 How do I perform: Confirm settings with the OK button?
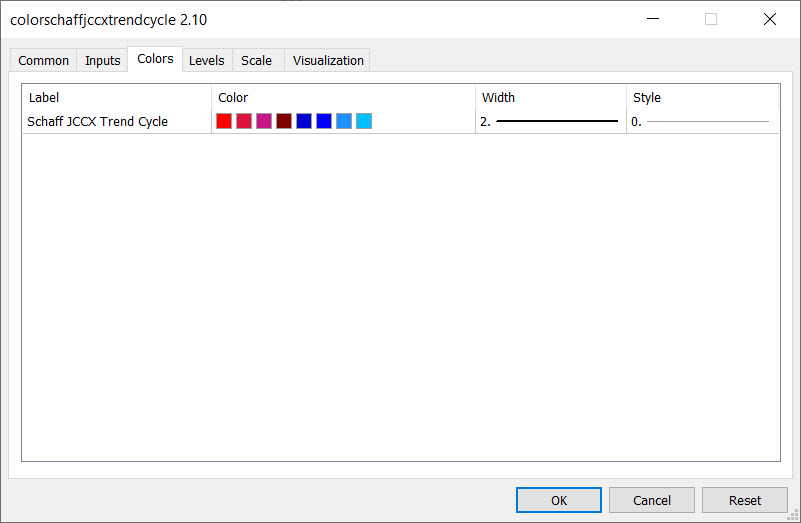[559, 500]
